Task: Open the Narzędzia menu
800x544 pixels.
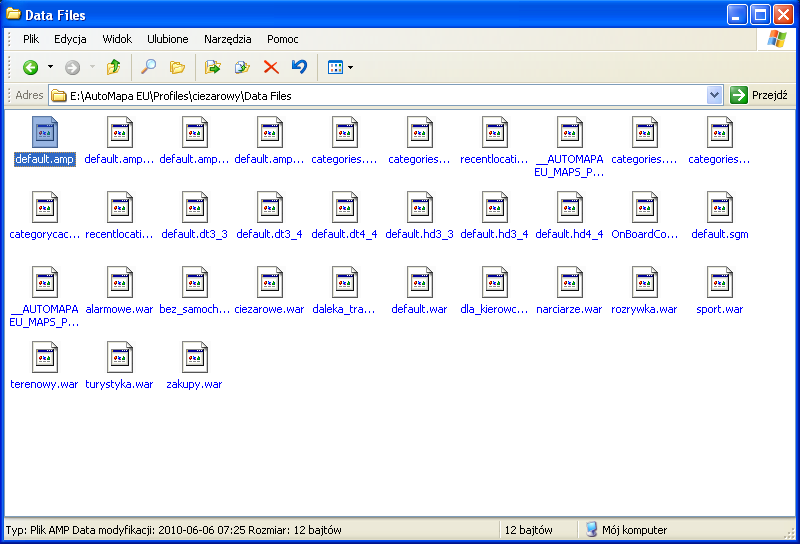Action: coord(227,39)
